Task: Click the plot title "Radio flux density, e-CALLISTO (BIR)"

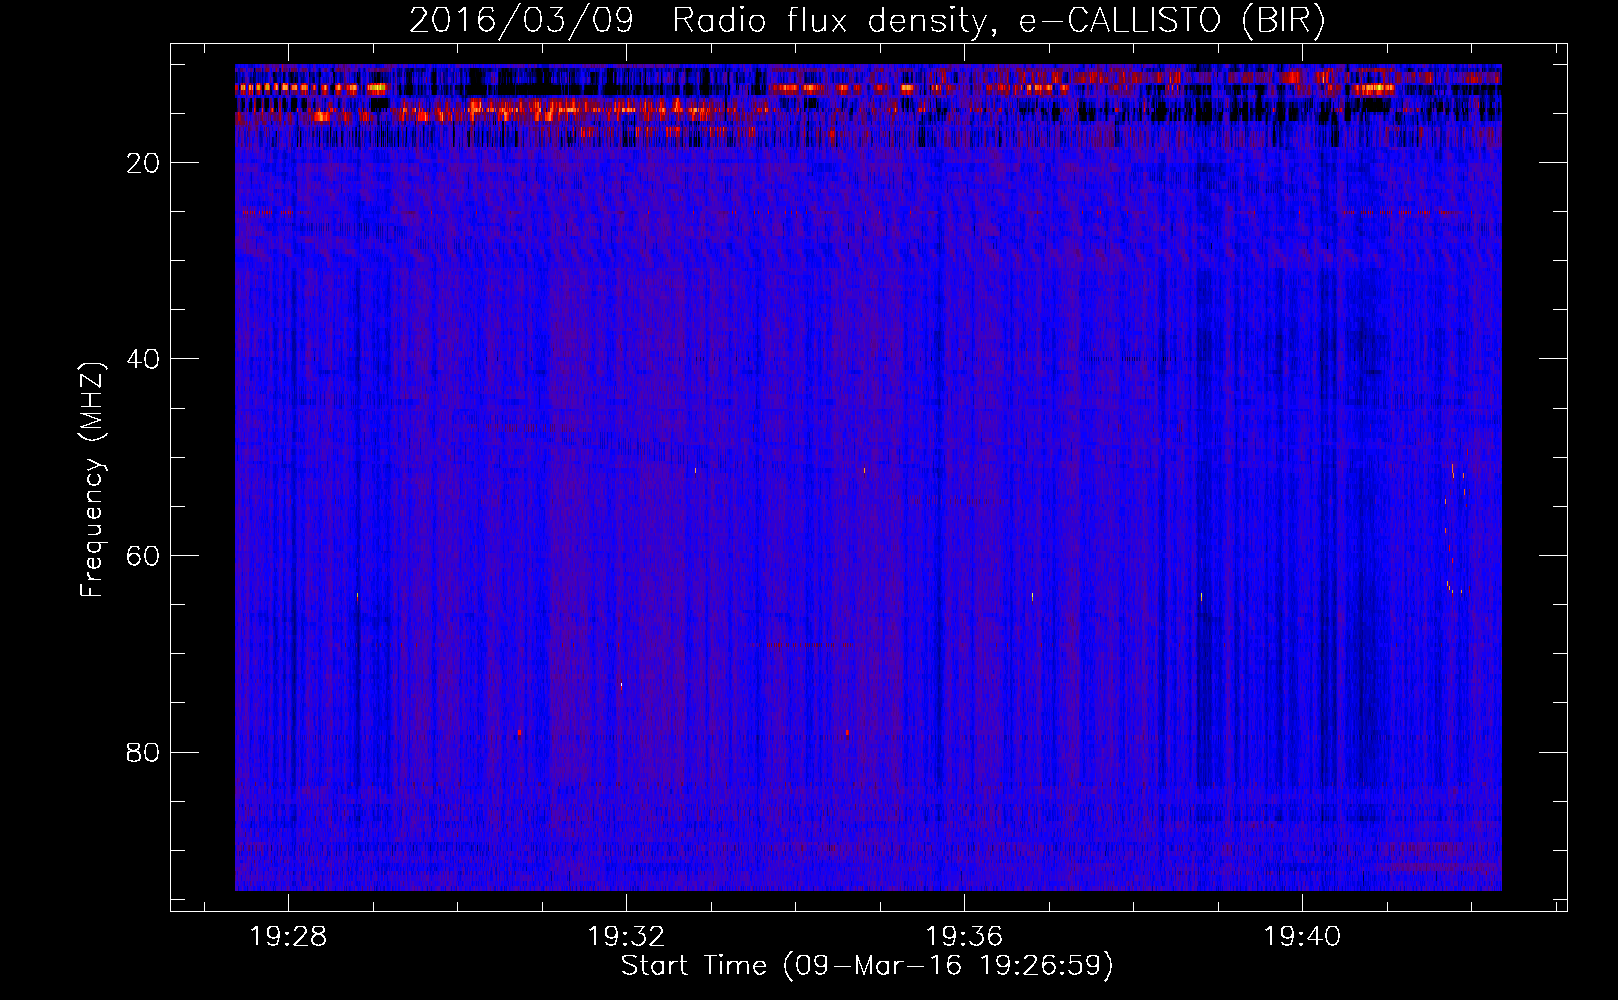Action: [x=998, y=20]
